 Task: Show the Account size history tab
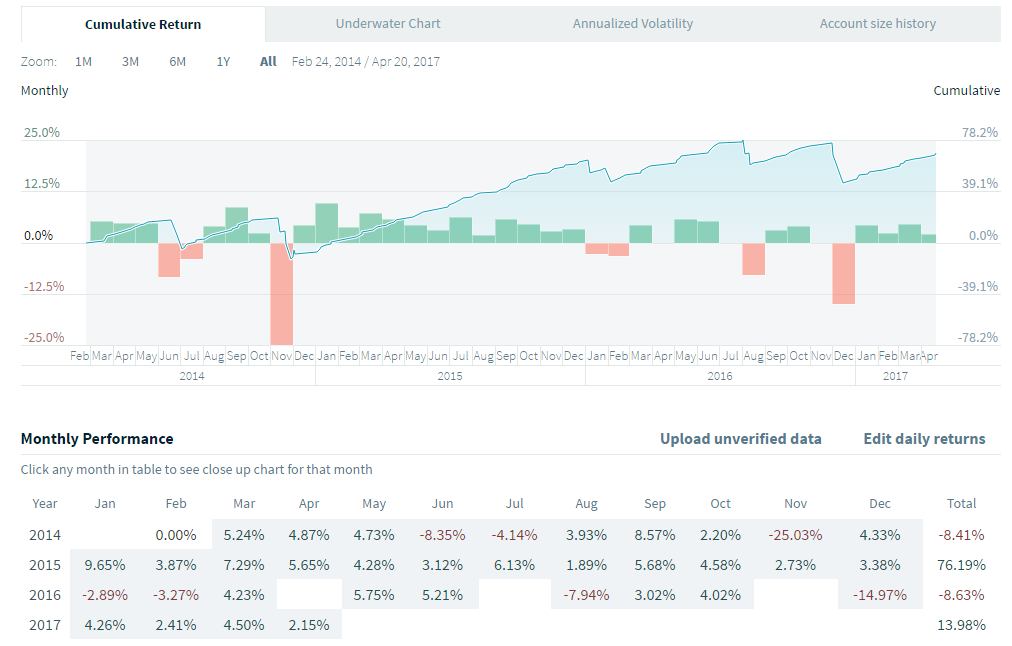[x=878, y=24]
